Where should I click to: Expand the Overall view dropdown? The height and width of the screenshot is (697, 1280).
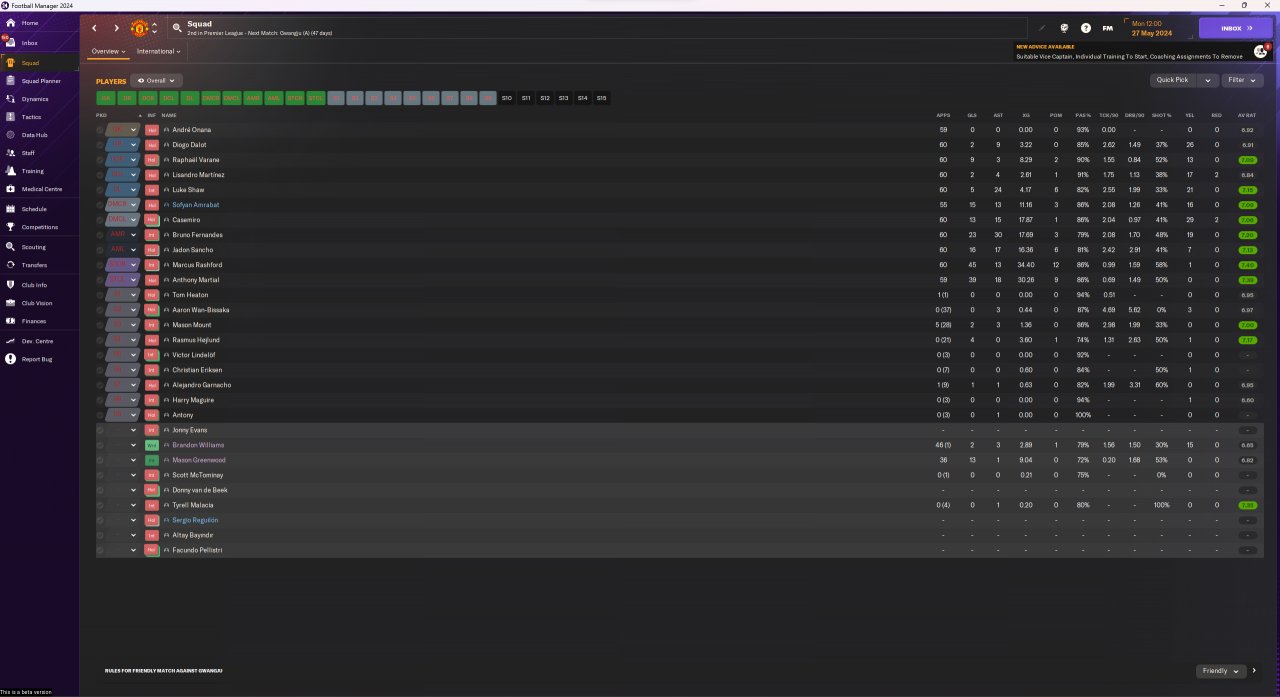[x=156, y=81]
